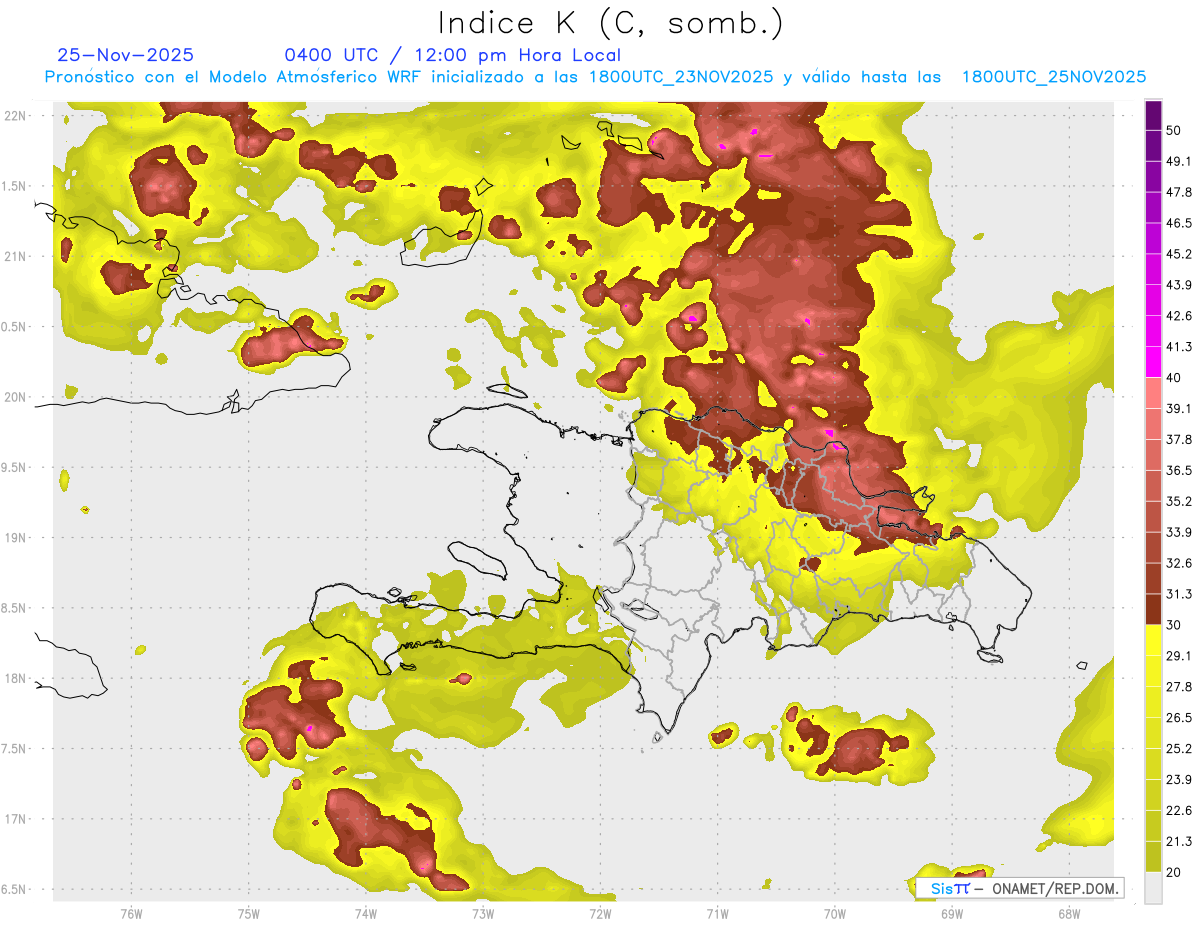The height and width of the screenshot is (927, 1200).
Task: Click the '73W' longitude label
Action: (483, 914)
